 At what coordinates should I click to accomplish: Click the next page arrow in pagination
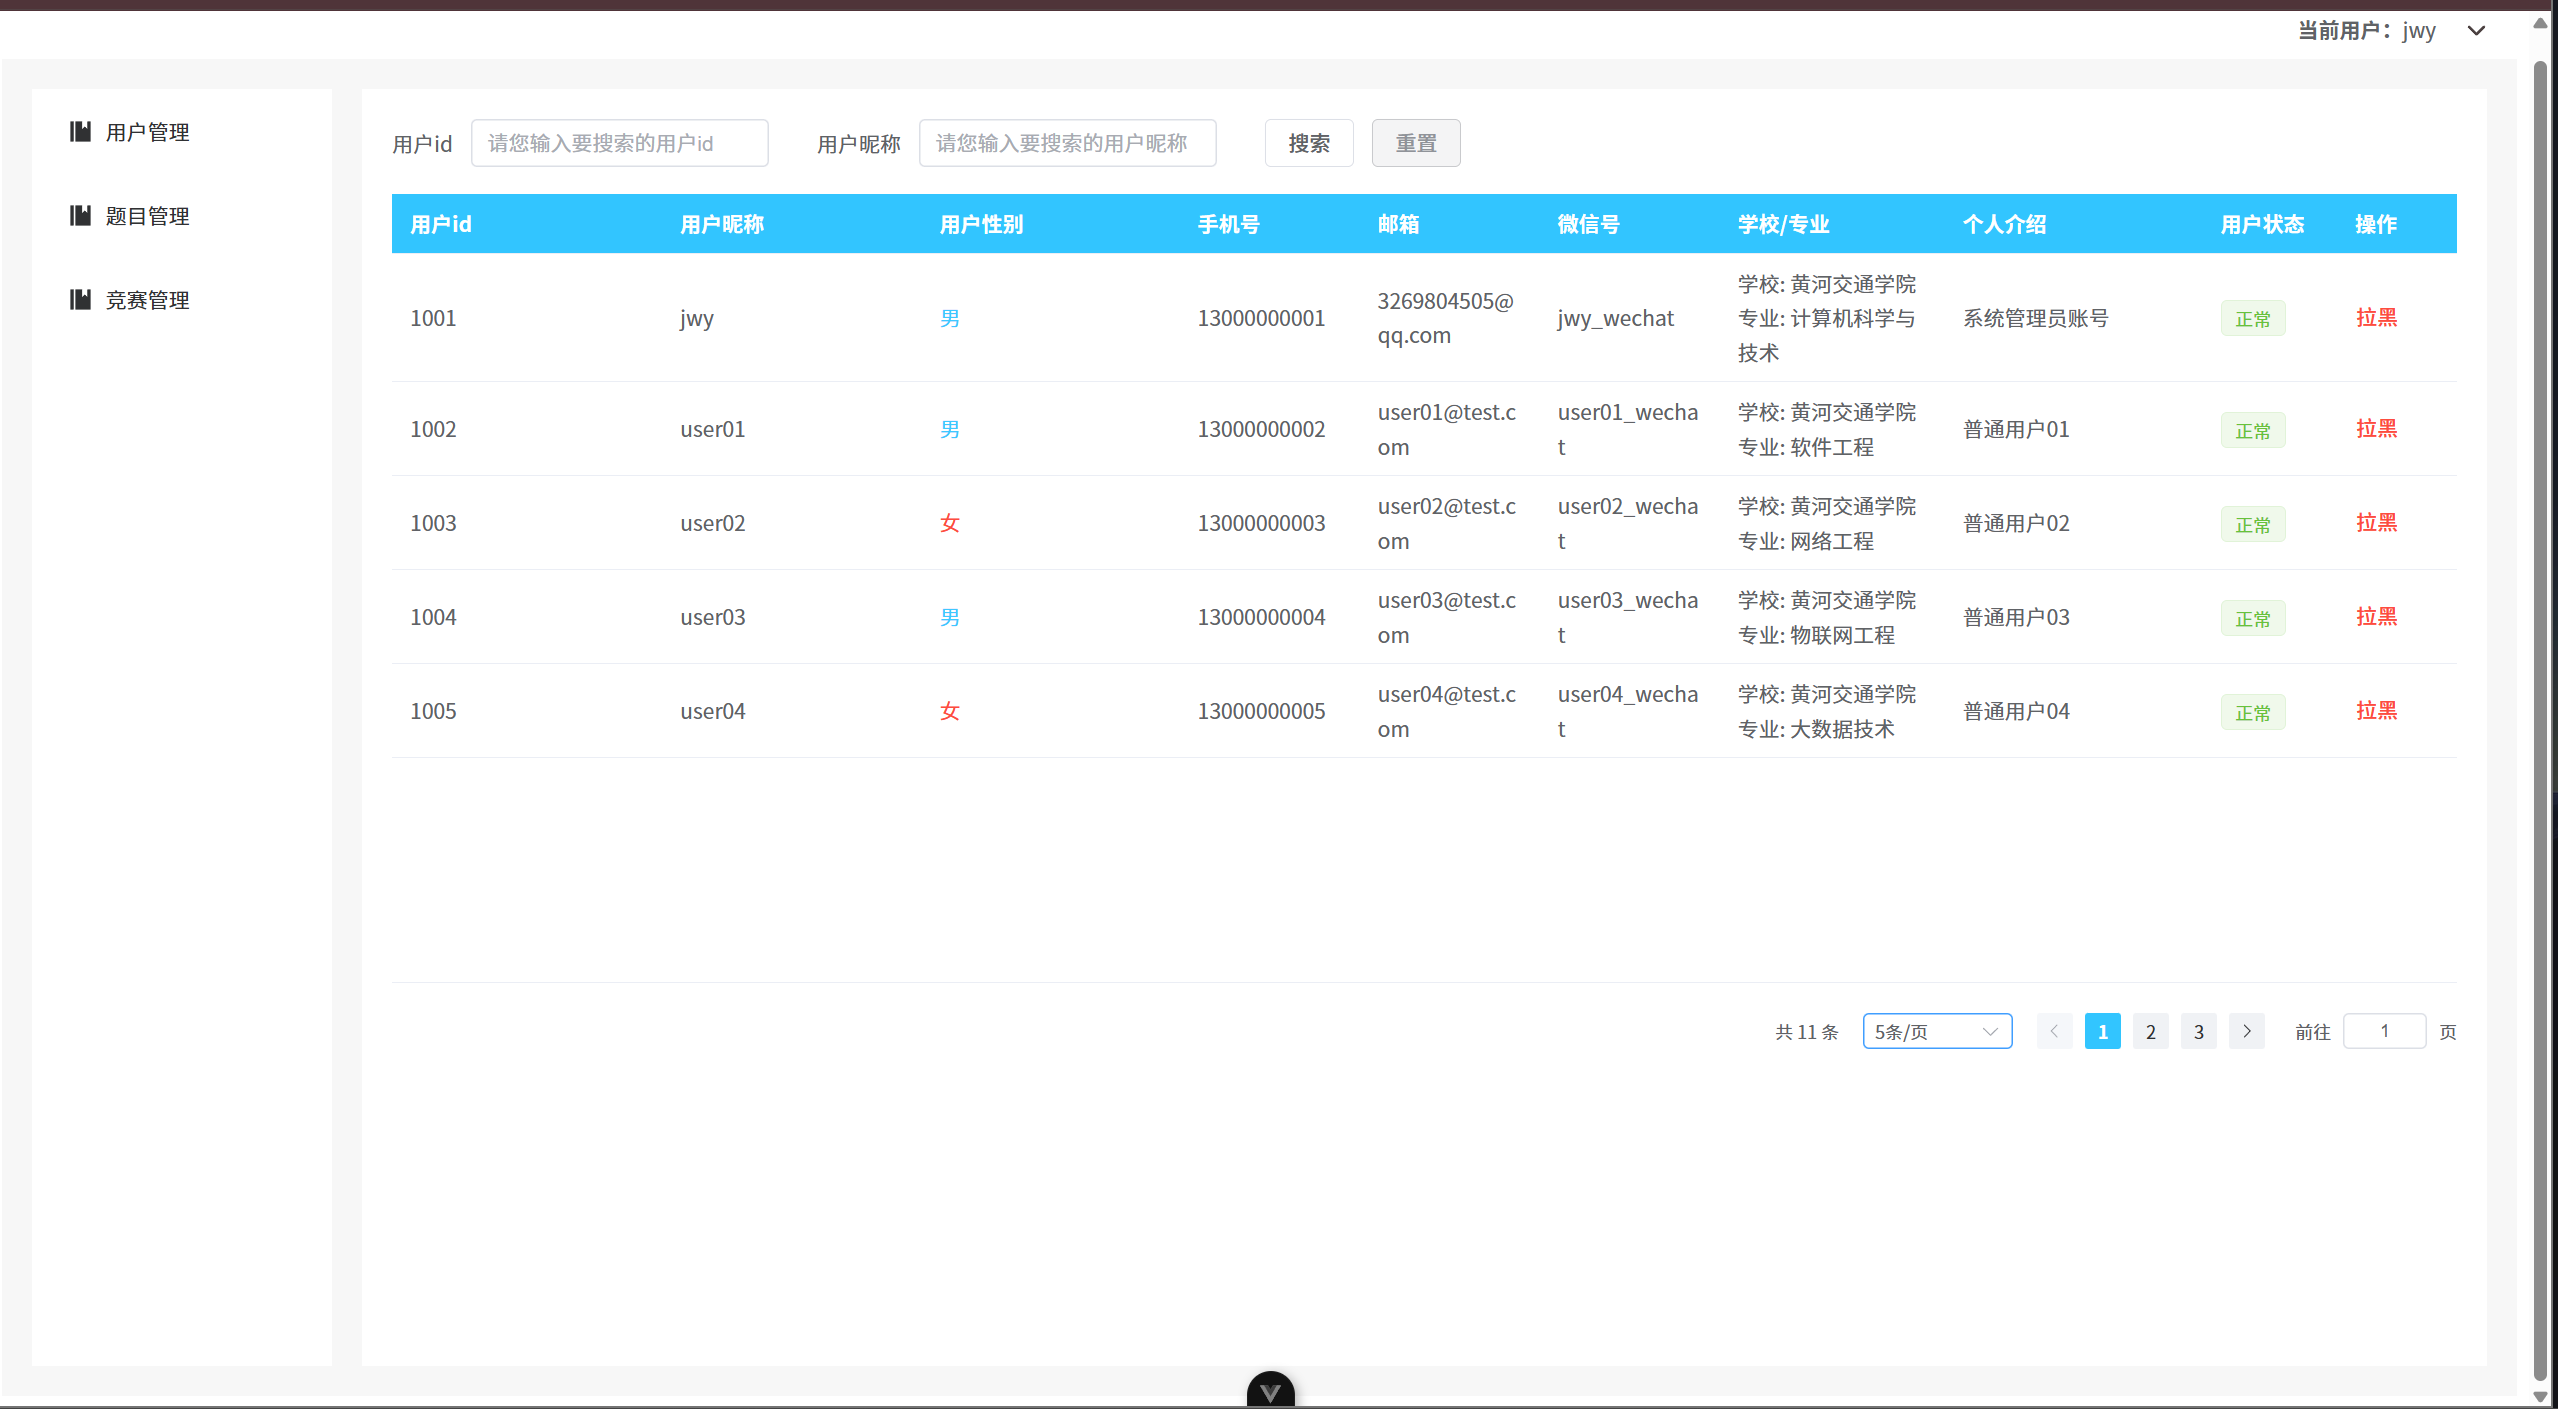(x=2247, y=1031)
